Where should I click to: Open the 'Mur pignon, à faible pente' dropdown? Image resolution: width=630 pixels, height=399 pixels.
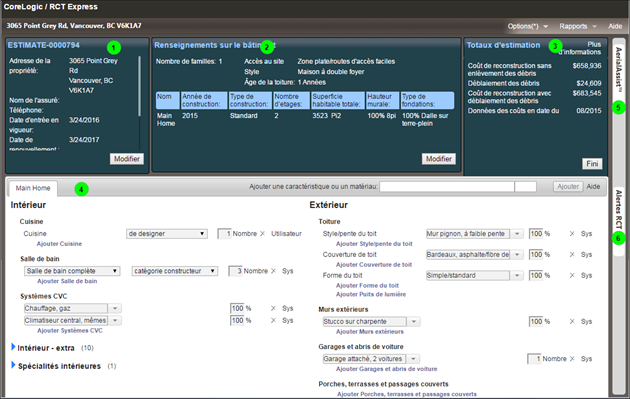517,234
